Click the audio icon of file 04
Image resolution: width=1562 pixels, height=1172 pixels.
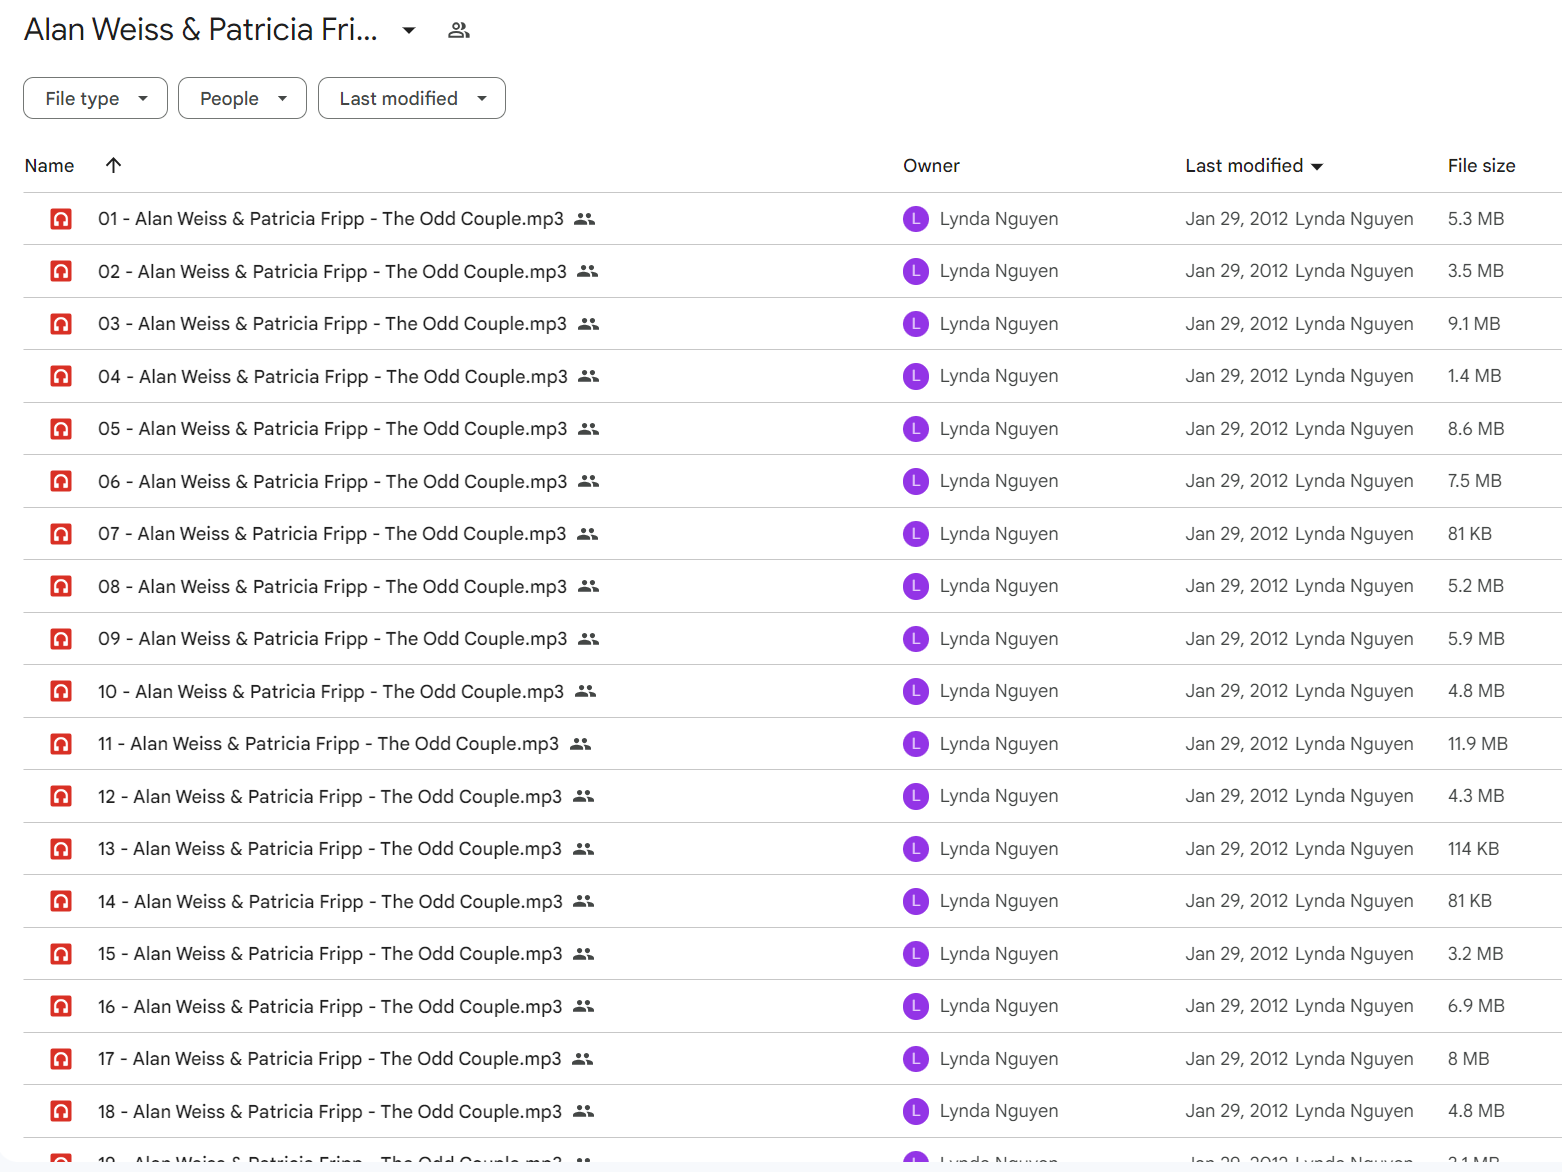click(61, 376)
